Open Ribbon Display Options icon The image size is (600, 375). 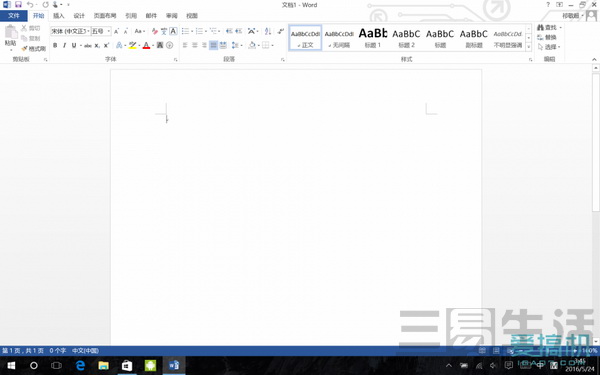tap(559, 5)
